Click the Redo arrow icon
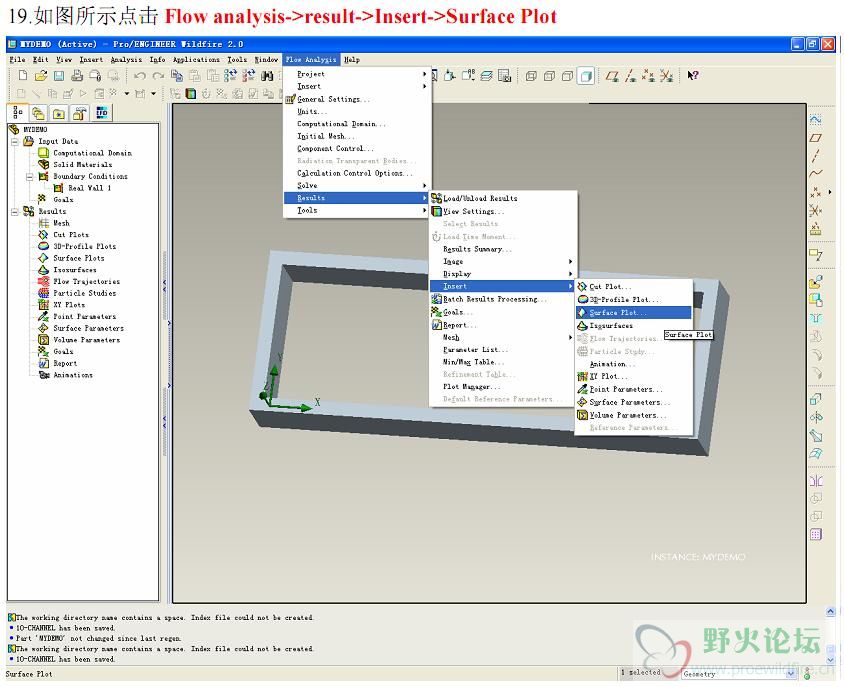844x687 pixels. tap(158, 76)
